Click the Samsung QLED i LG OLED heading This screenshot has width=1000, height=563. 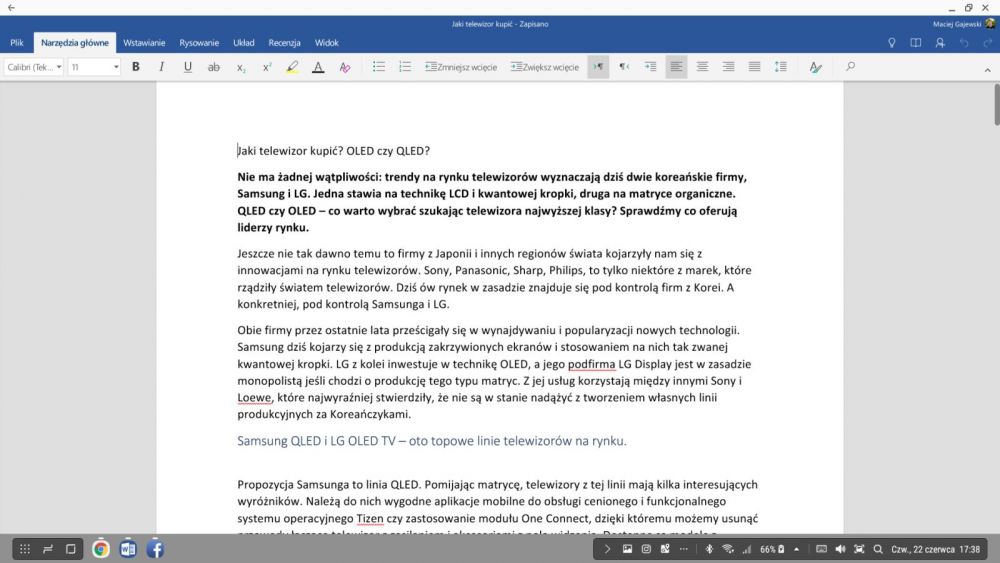coord(432,441)
